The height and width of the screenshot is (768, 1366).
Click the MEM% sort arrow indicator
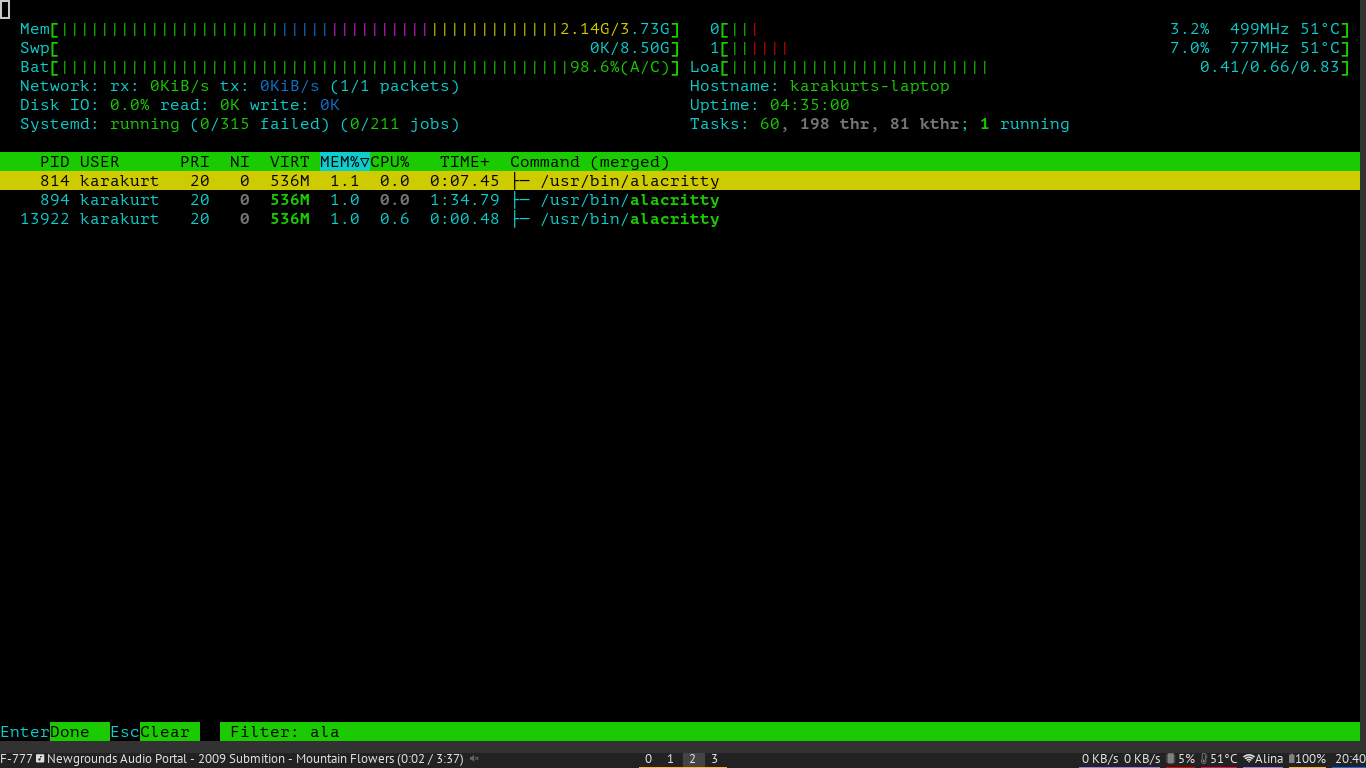pos(365,162)
